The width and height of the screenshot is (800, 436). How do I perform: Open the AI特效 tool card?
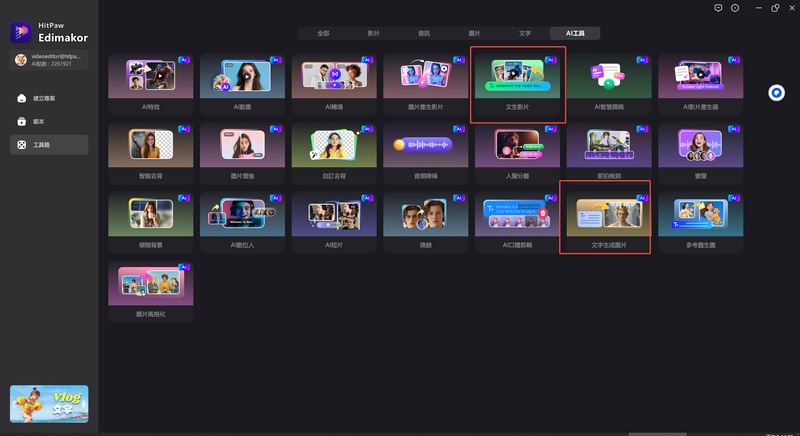click(x=151, y=85)
